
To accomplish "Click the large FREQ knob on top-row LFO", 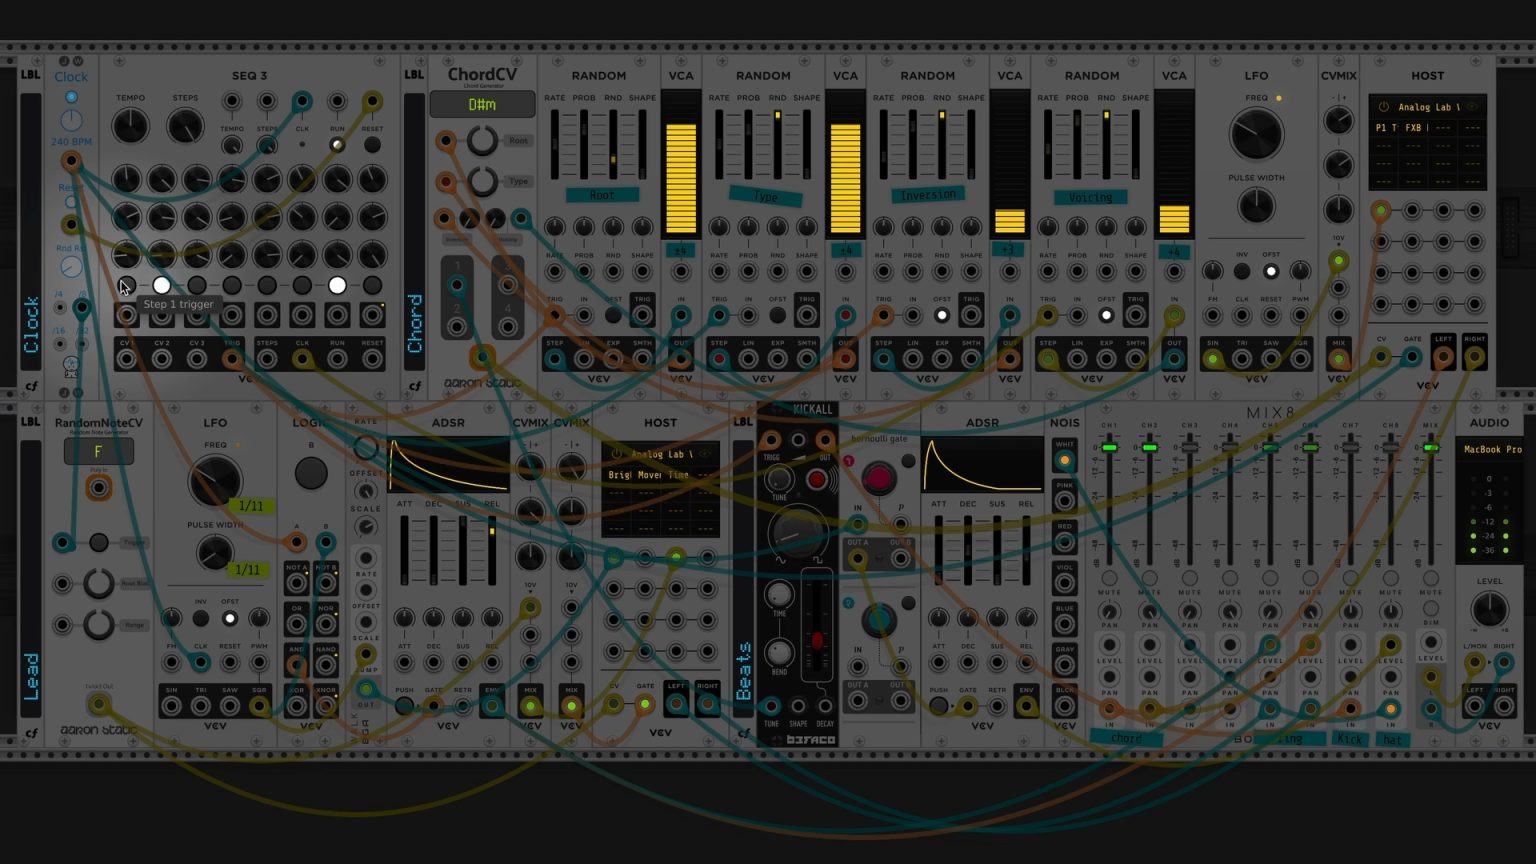I will (x=1256, y=134).
